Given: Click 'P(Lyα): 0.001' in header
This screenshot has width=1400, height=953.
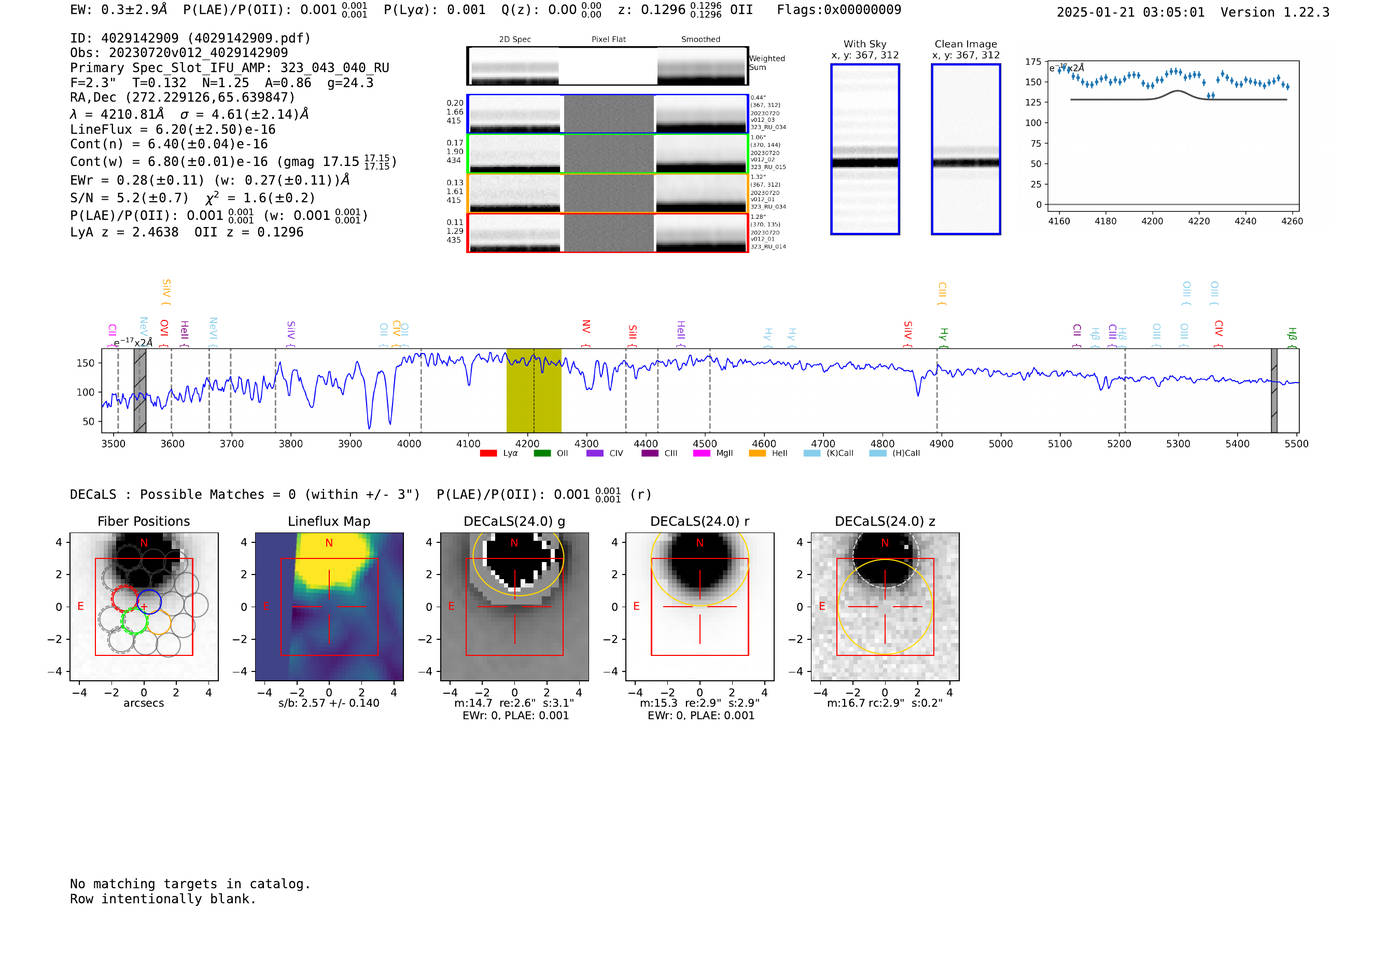Looking at the screenshot, I should pyautogui.click(x=434, y=10).
